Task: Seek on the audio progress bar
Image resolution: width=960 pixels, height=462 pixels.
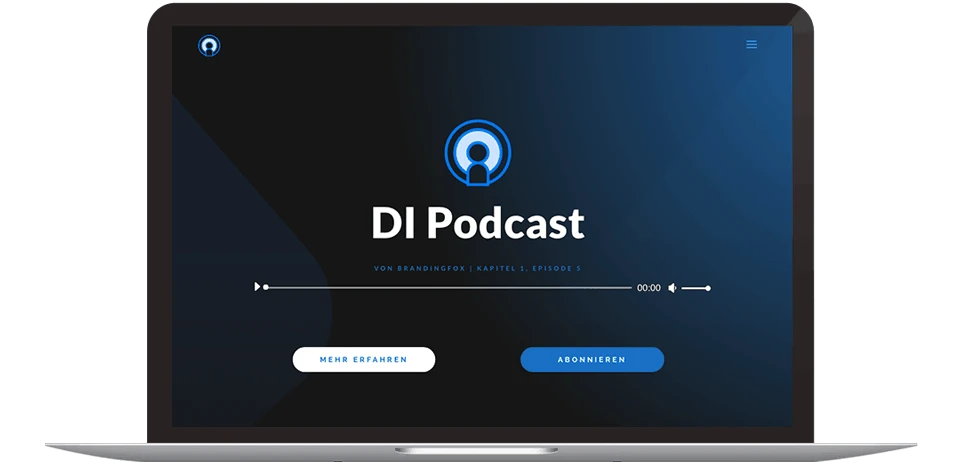Action: tap(448, 287)
